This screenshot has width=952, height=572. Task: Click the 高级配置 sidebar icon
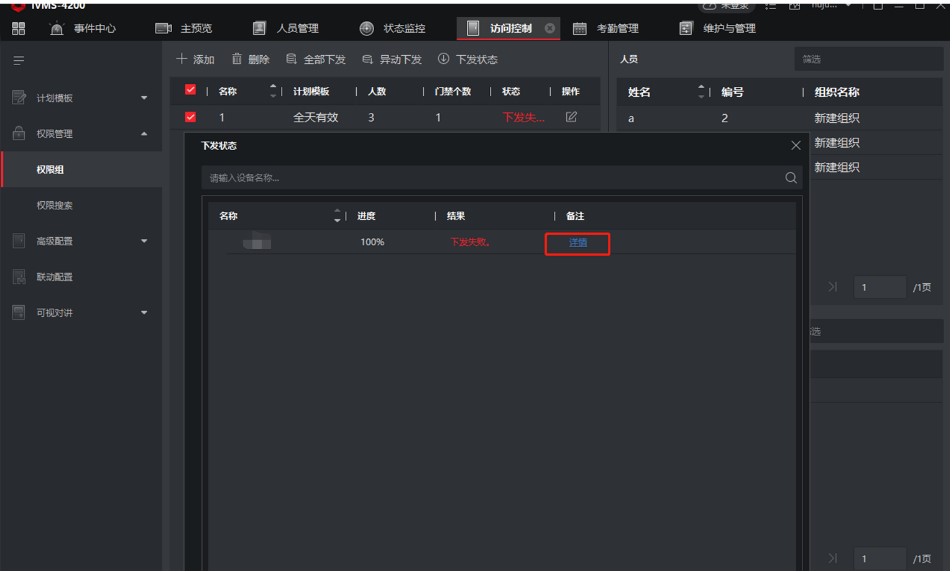(x=19, y=240)
